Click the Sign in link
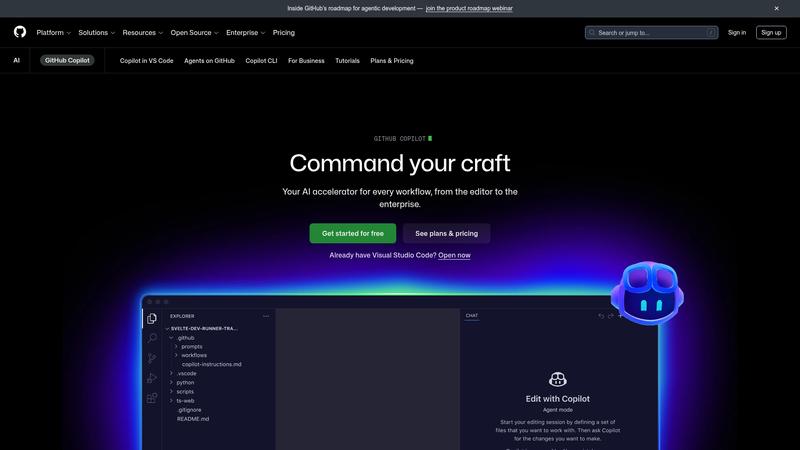The image size is (800, 450). point(737,33)
